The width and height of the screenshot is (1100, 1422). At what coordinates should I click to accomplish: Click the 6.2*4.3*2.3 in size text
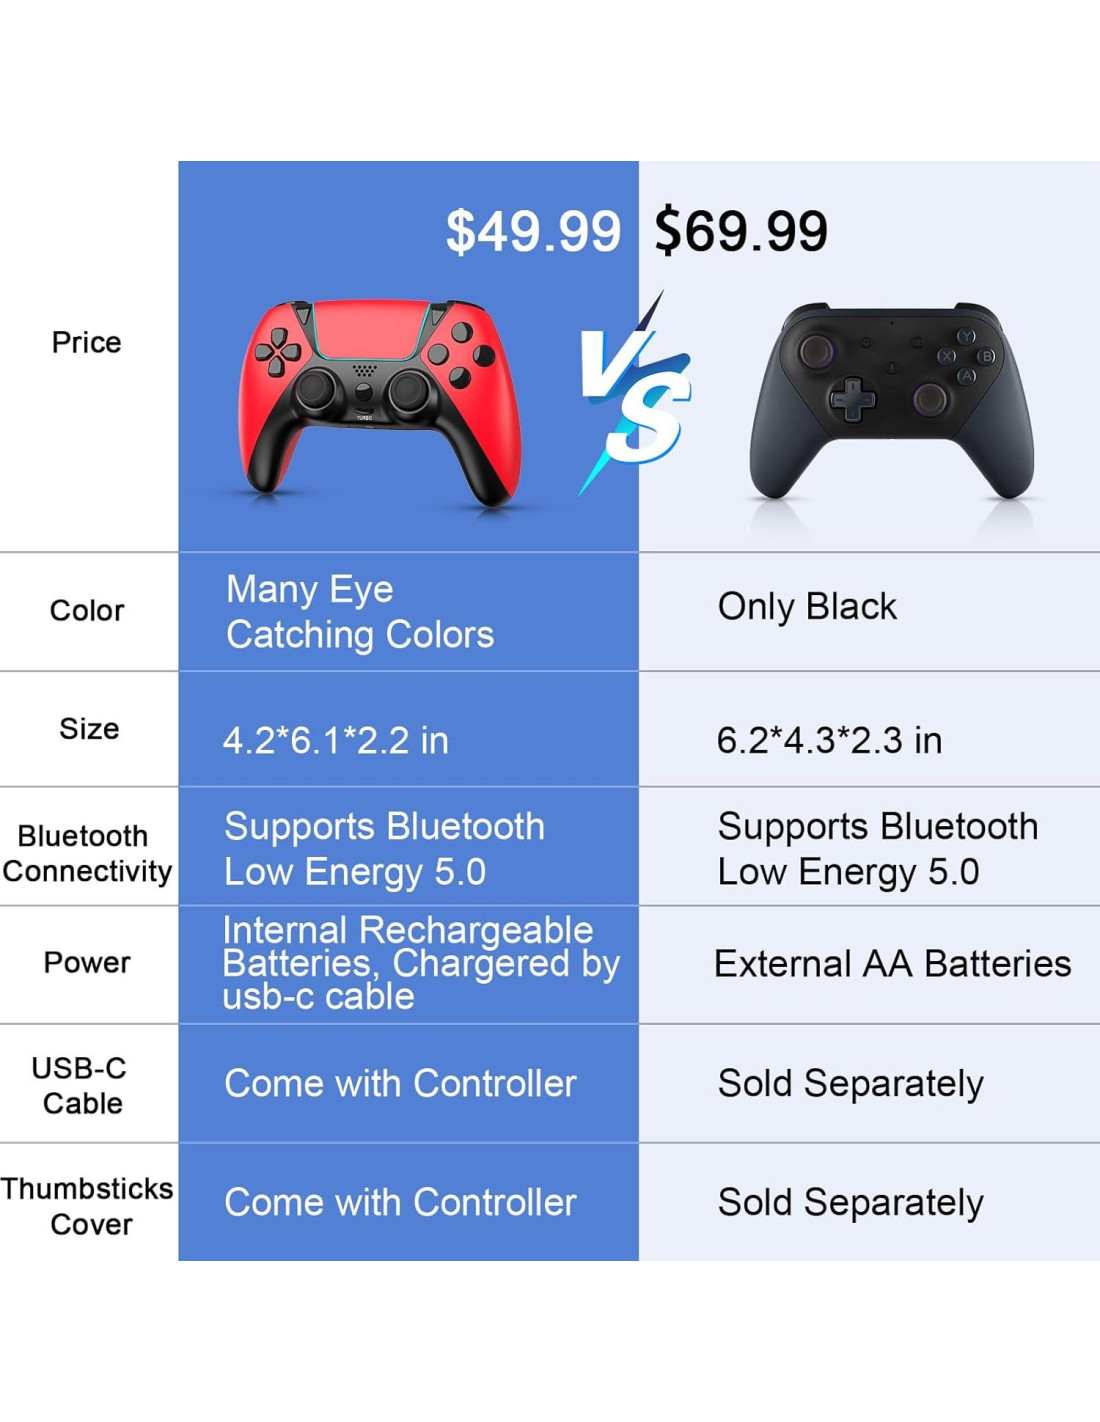(x=829, y=741)
